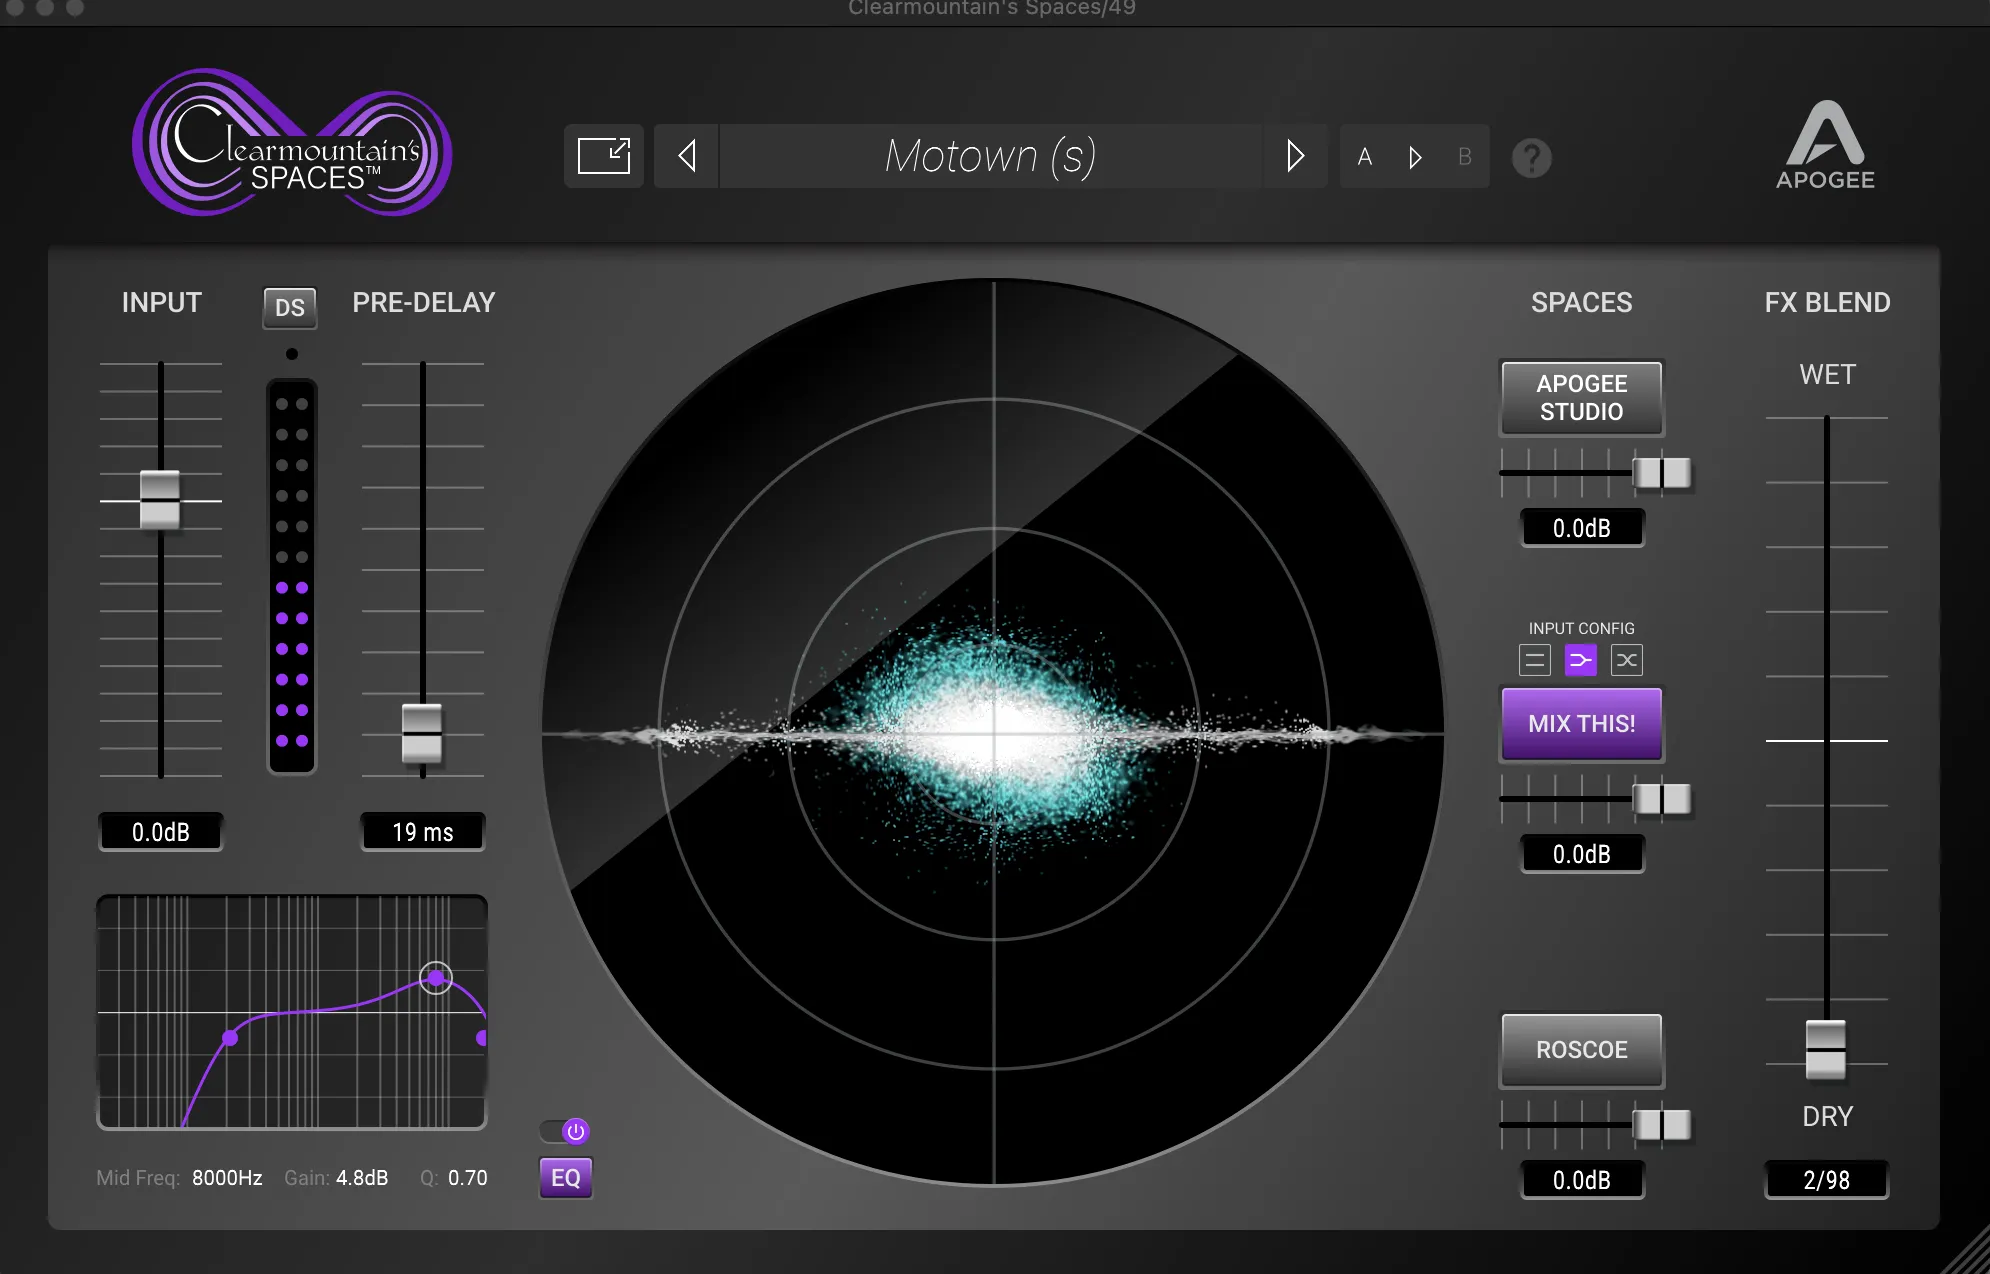This screenshot has width=1990, height=1274.
Task: Toggle the DS de-esser button
Action: [x=290, y=308]
